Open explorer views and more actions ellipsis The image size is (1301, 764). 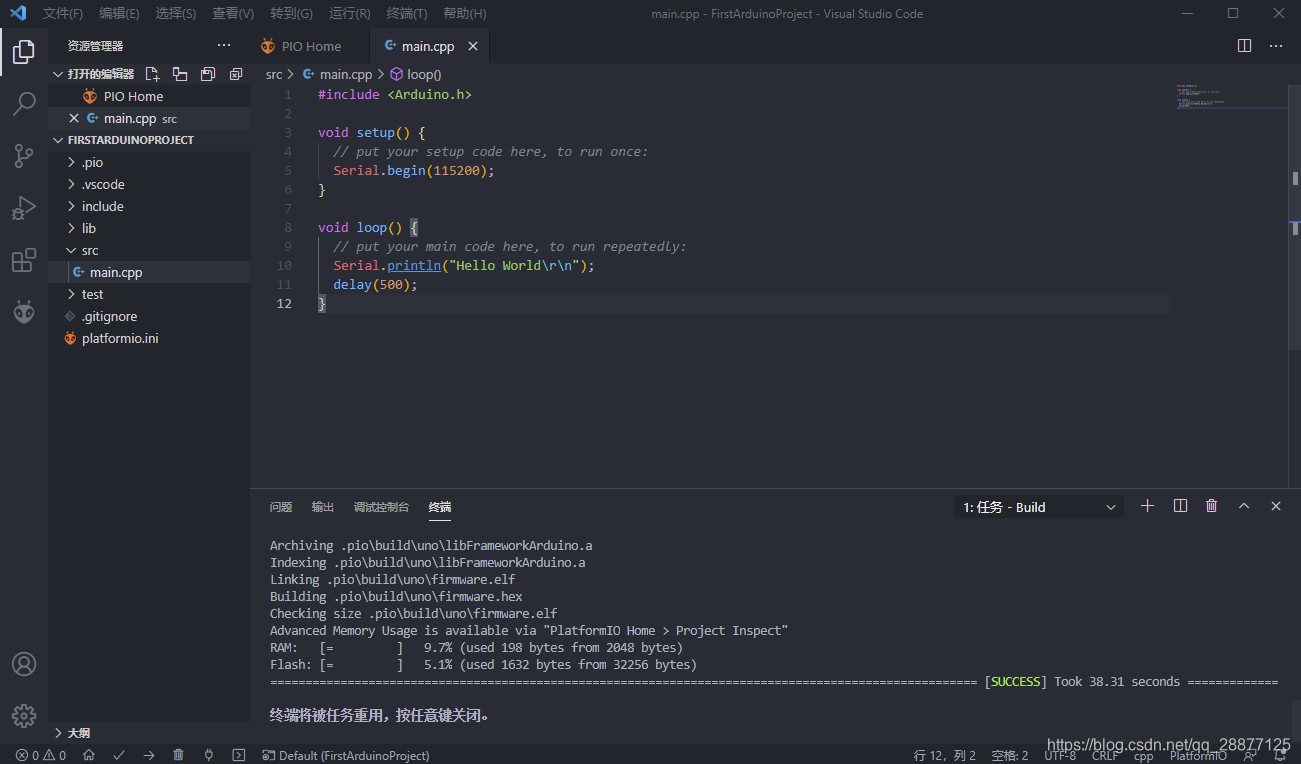[x=223, y=46]
